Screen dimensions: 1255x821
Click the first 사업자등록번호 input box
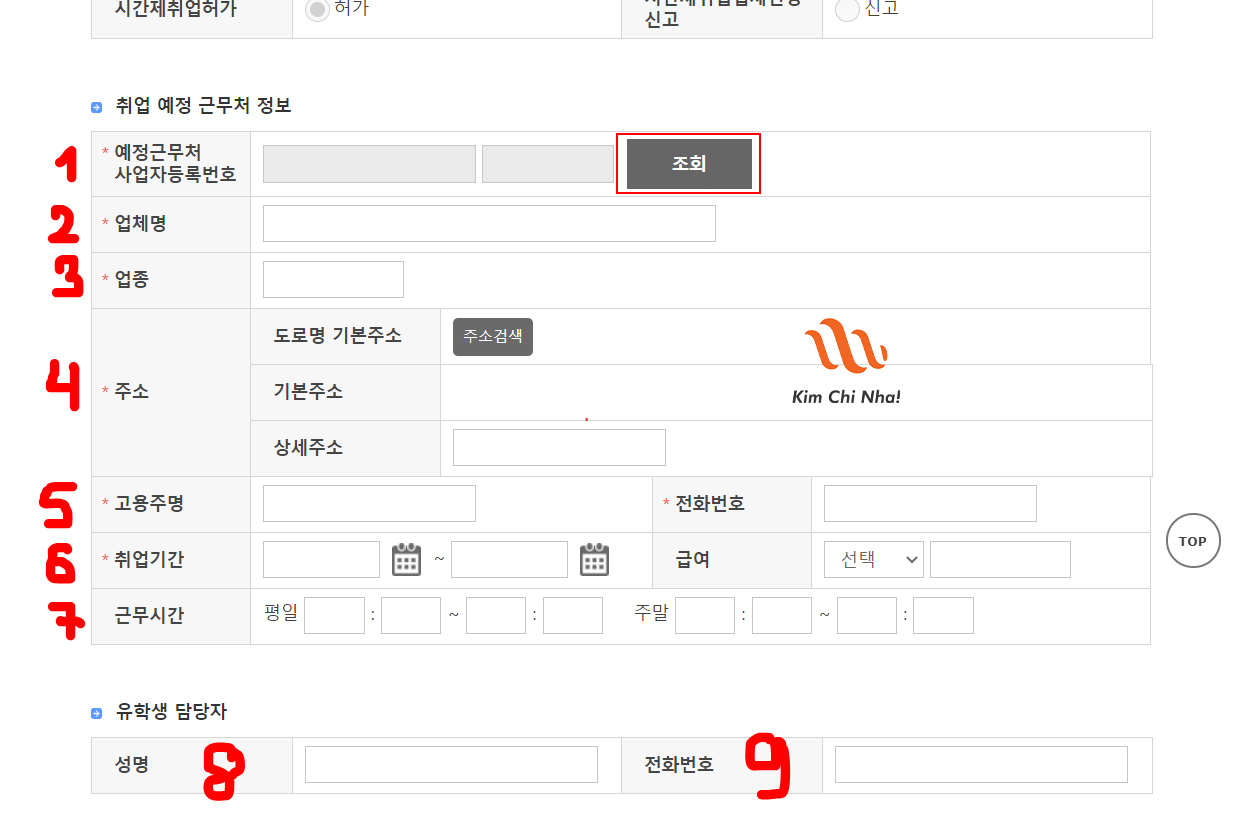369,164
